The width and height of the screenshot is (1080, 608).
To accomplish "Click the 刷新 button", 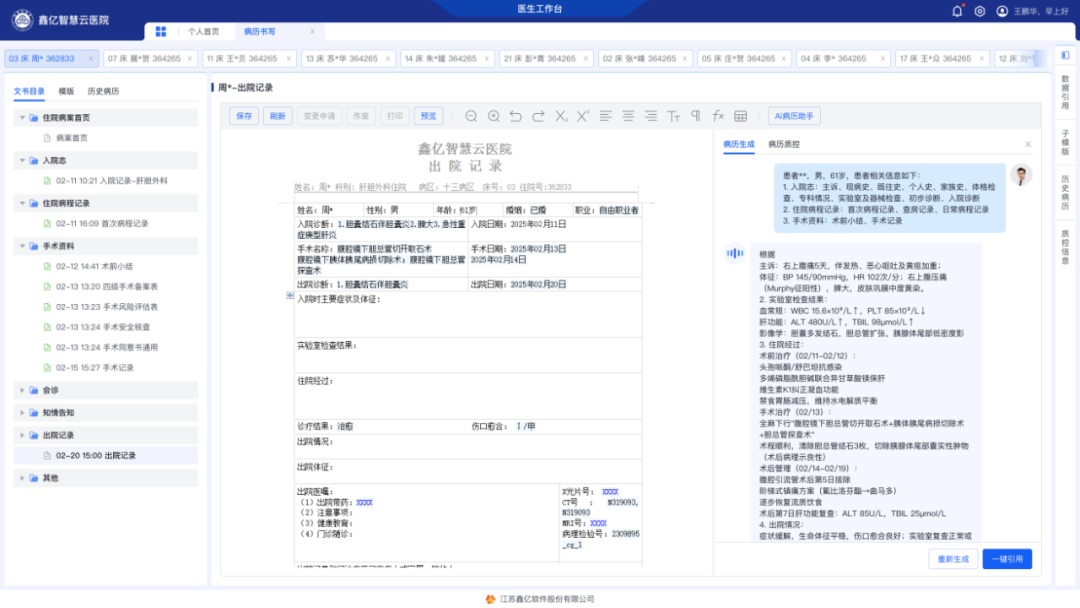I will pyautogui.click(x=278, y=116).
